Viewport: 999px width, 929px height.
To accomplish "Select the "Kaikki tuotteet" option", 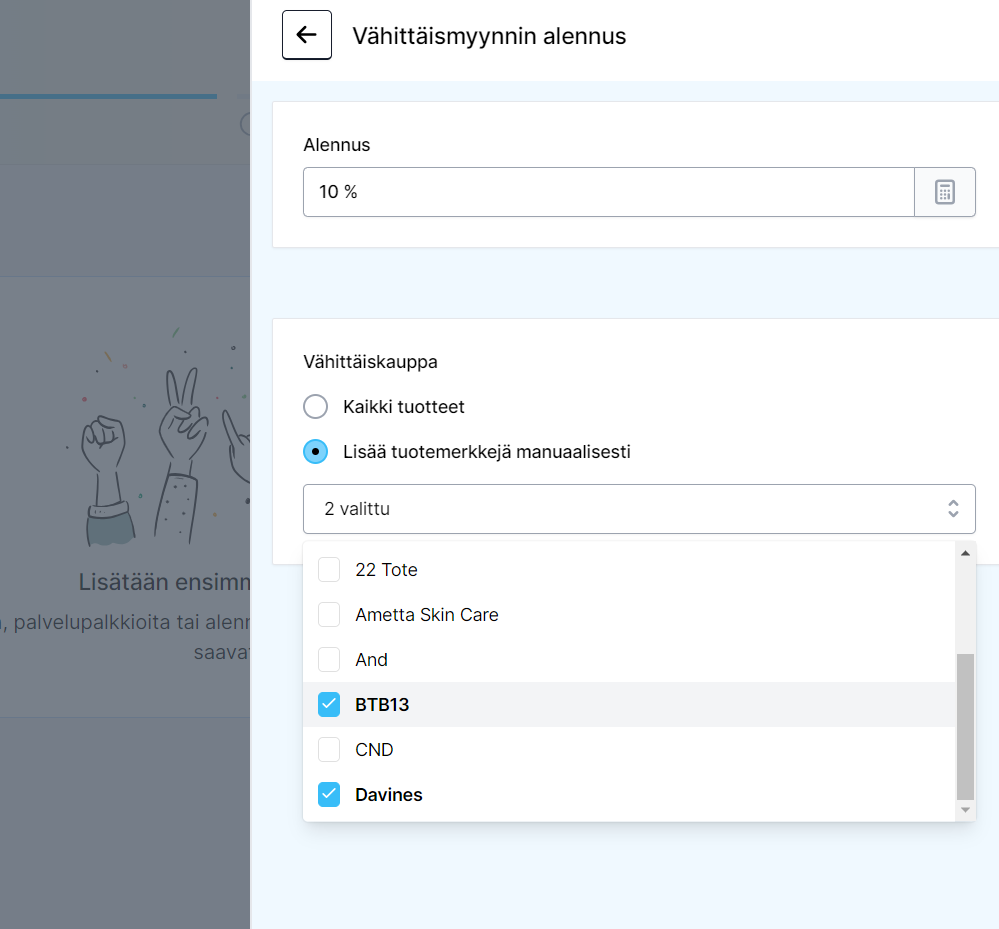I will 315,406.
